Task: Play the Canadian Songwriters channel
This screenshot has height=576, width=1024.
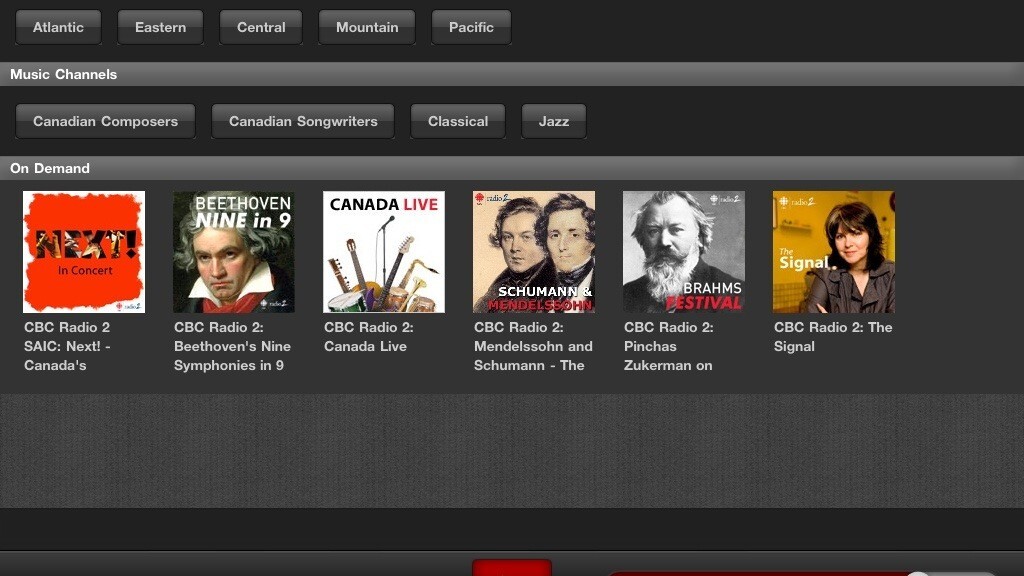Action: (303, 121)
